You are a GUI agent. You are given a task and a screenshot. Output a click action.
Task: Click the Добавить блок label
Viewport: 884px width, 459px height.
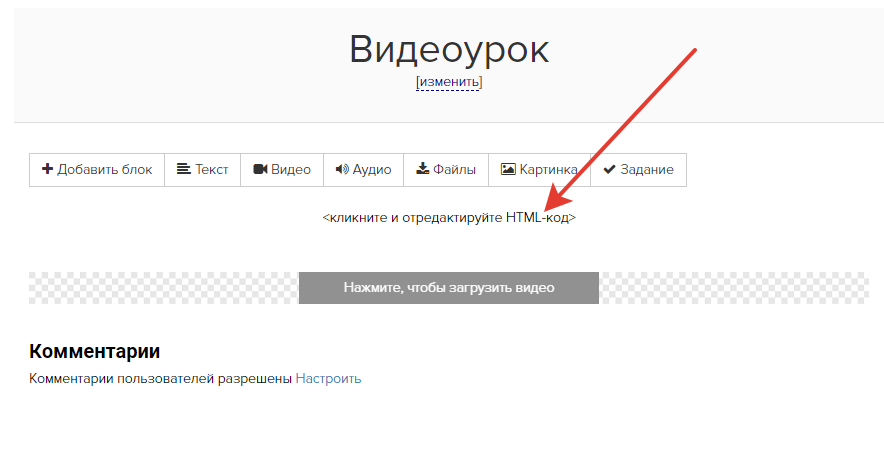point(105,169)
